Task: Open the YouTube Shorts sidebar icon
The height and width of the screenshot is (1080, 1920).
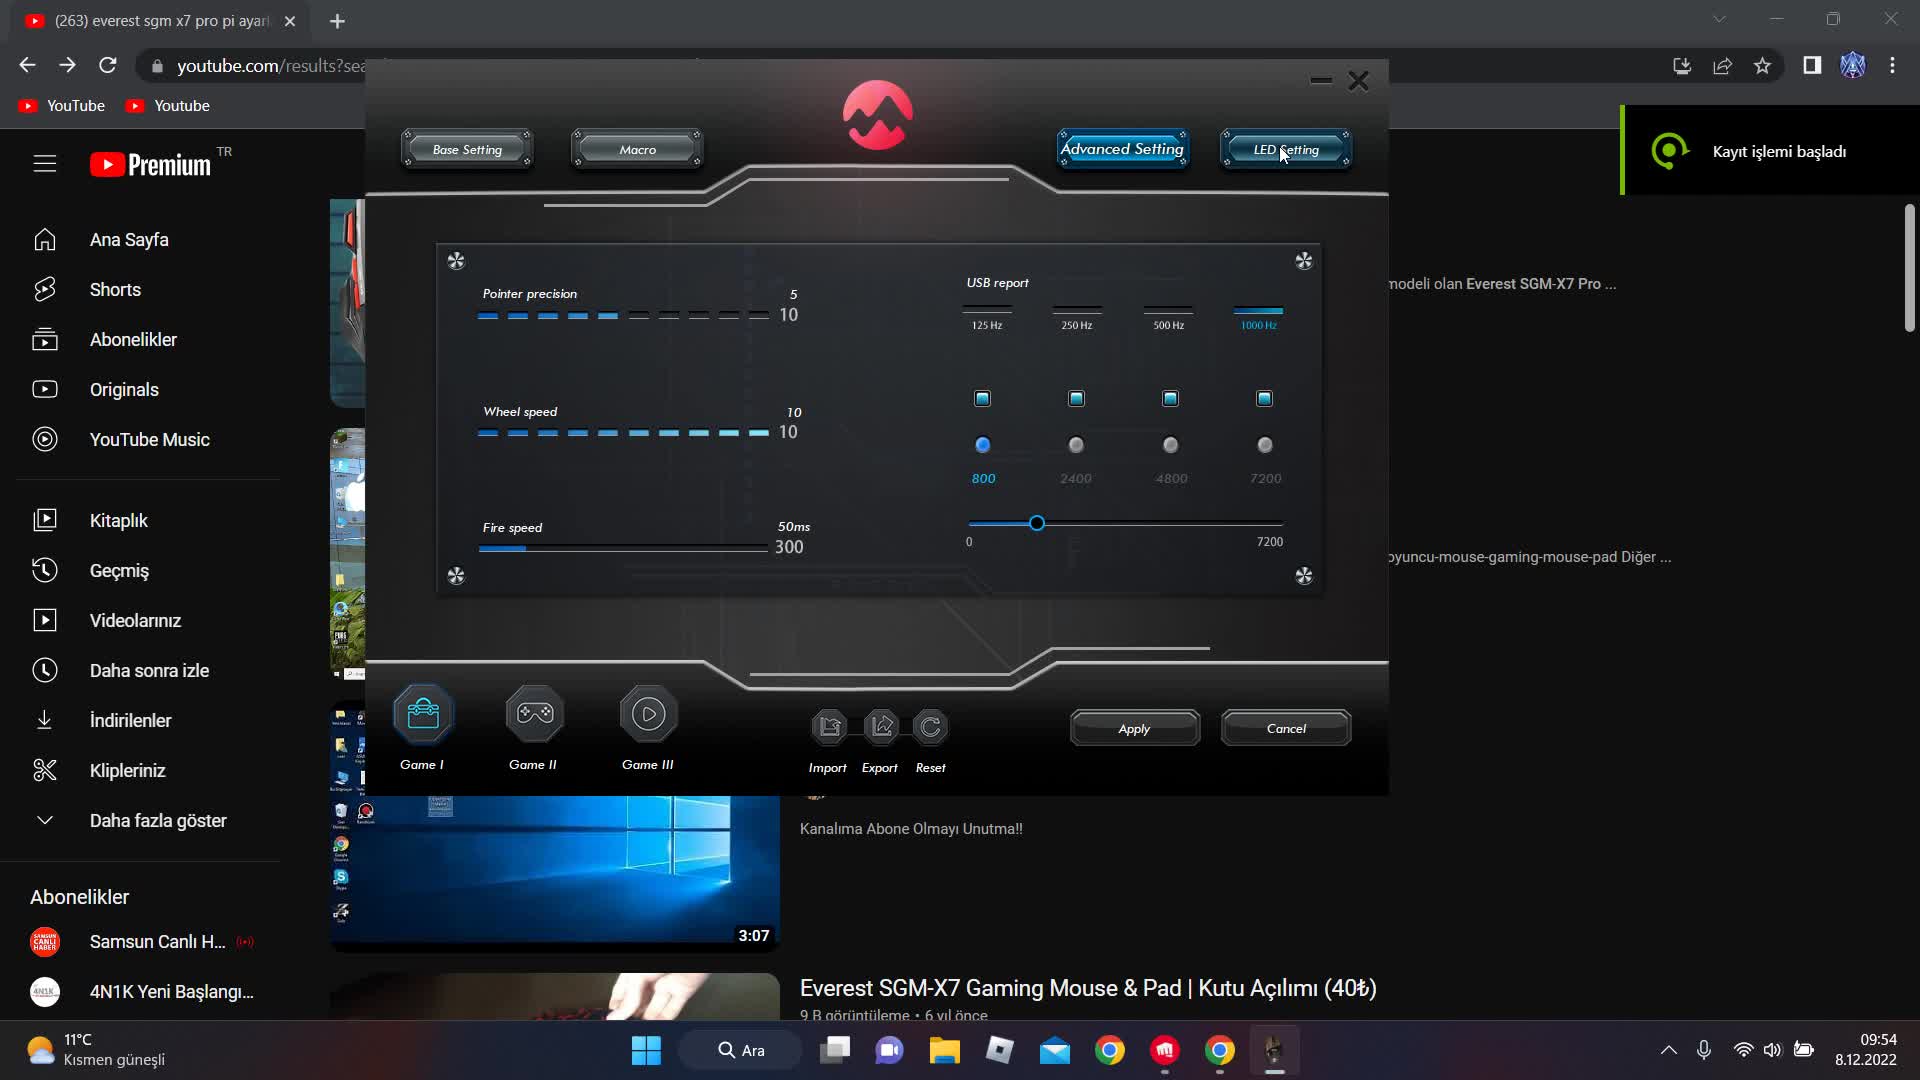Action: click(x=45, y=289)
